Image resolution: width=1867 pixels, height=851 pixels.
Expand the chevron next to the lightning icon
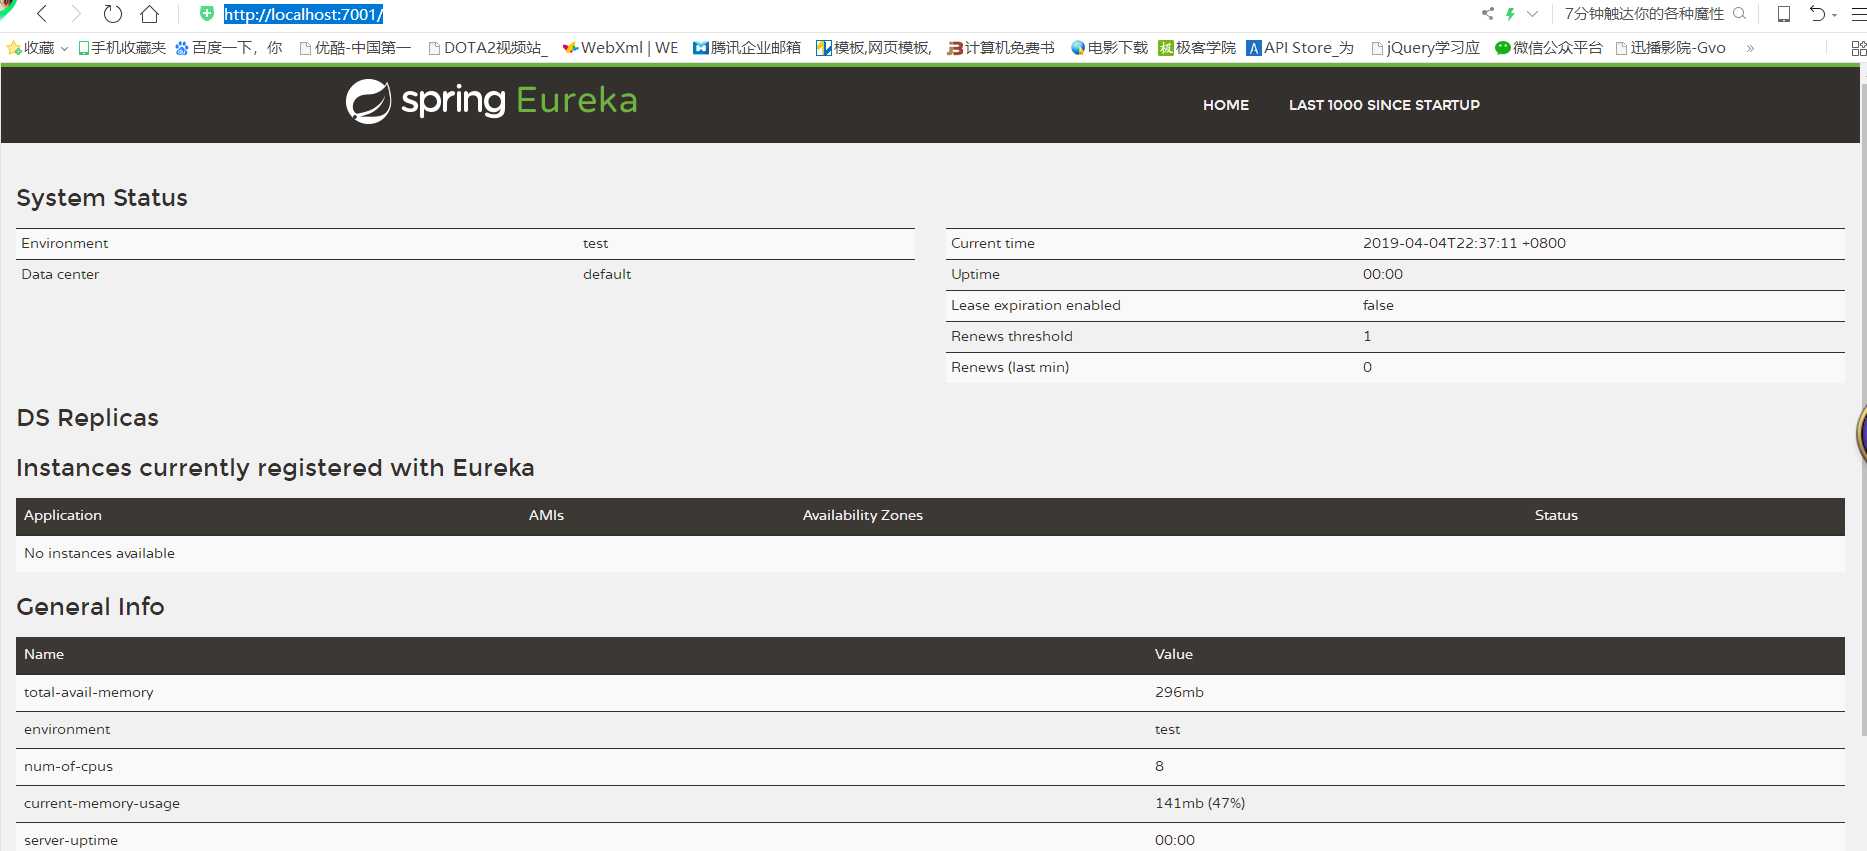(1532, 14)
